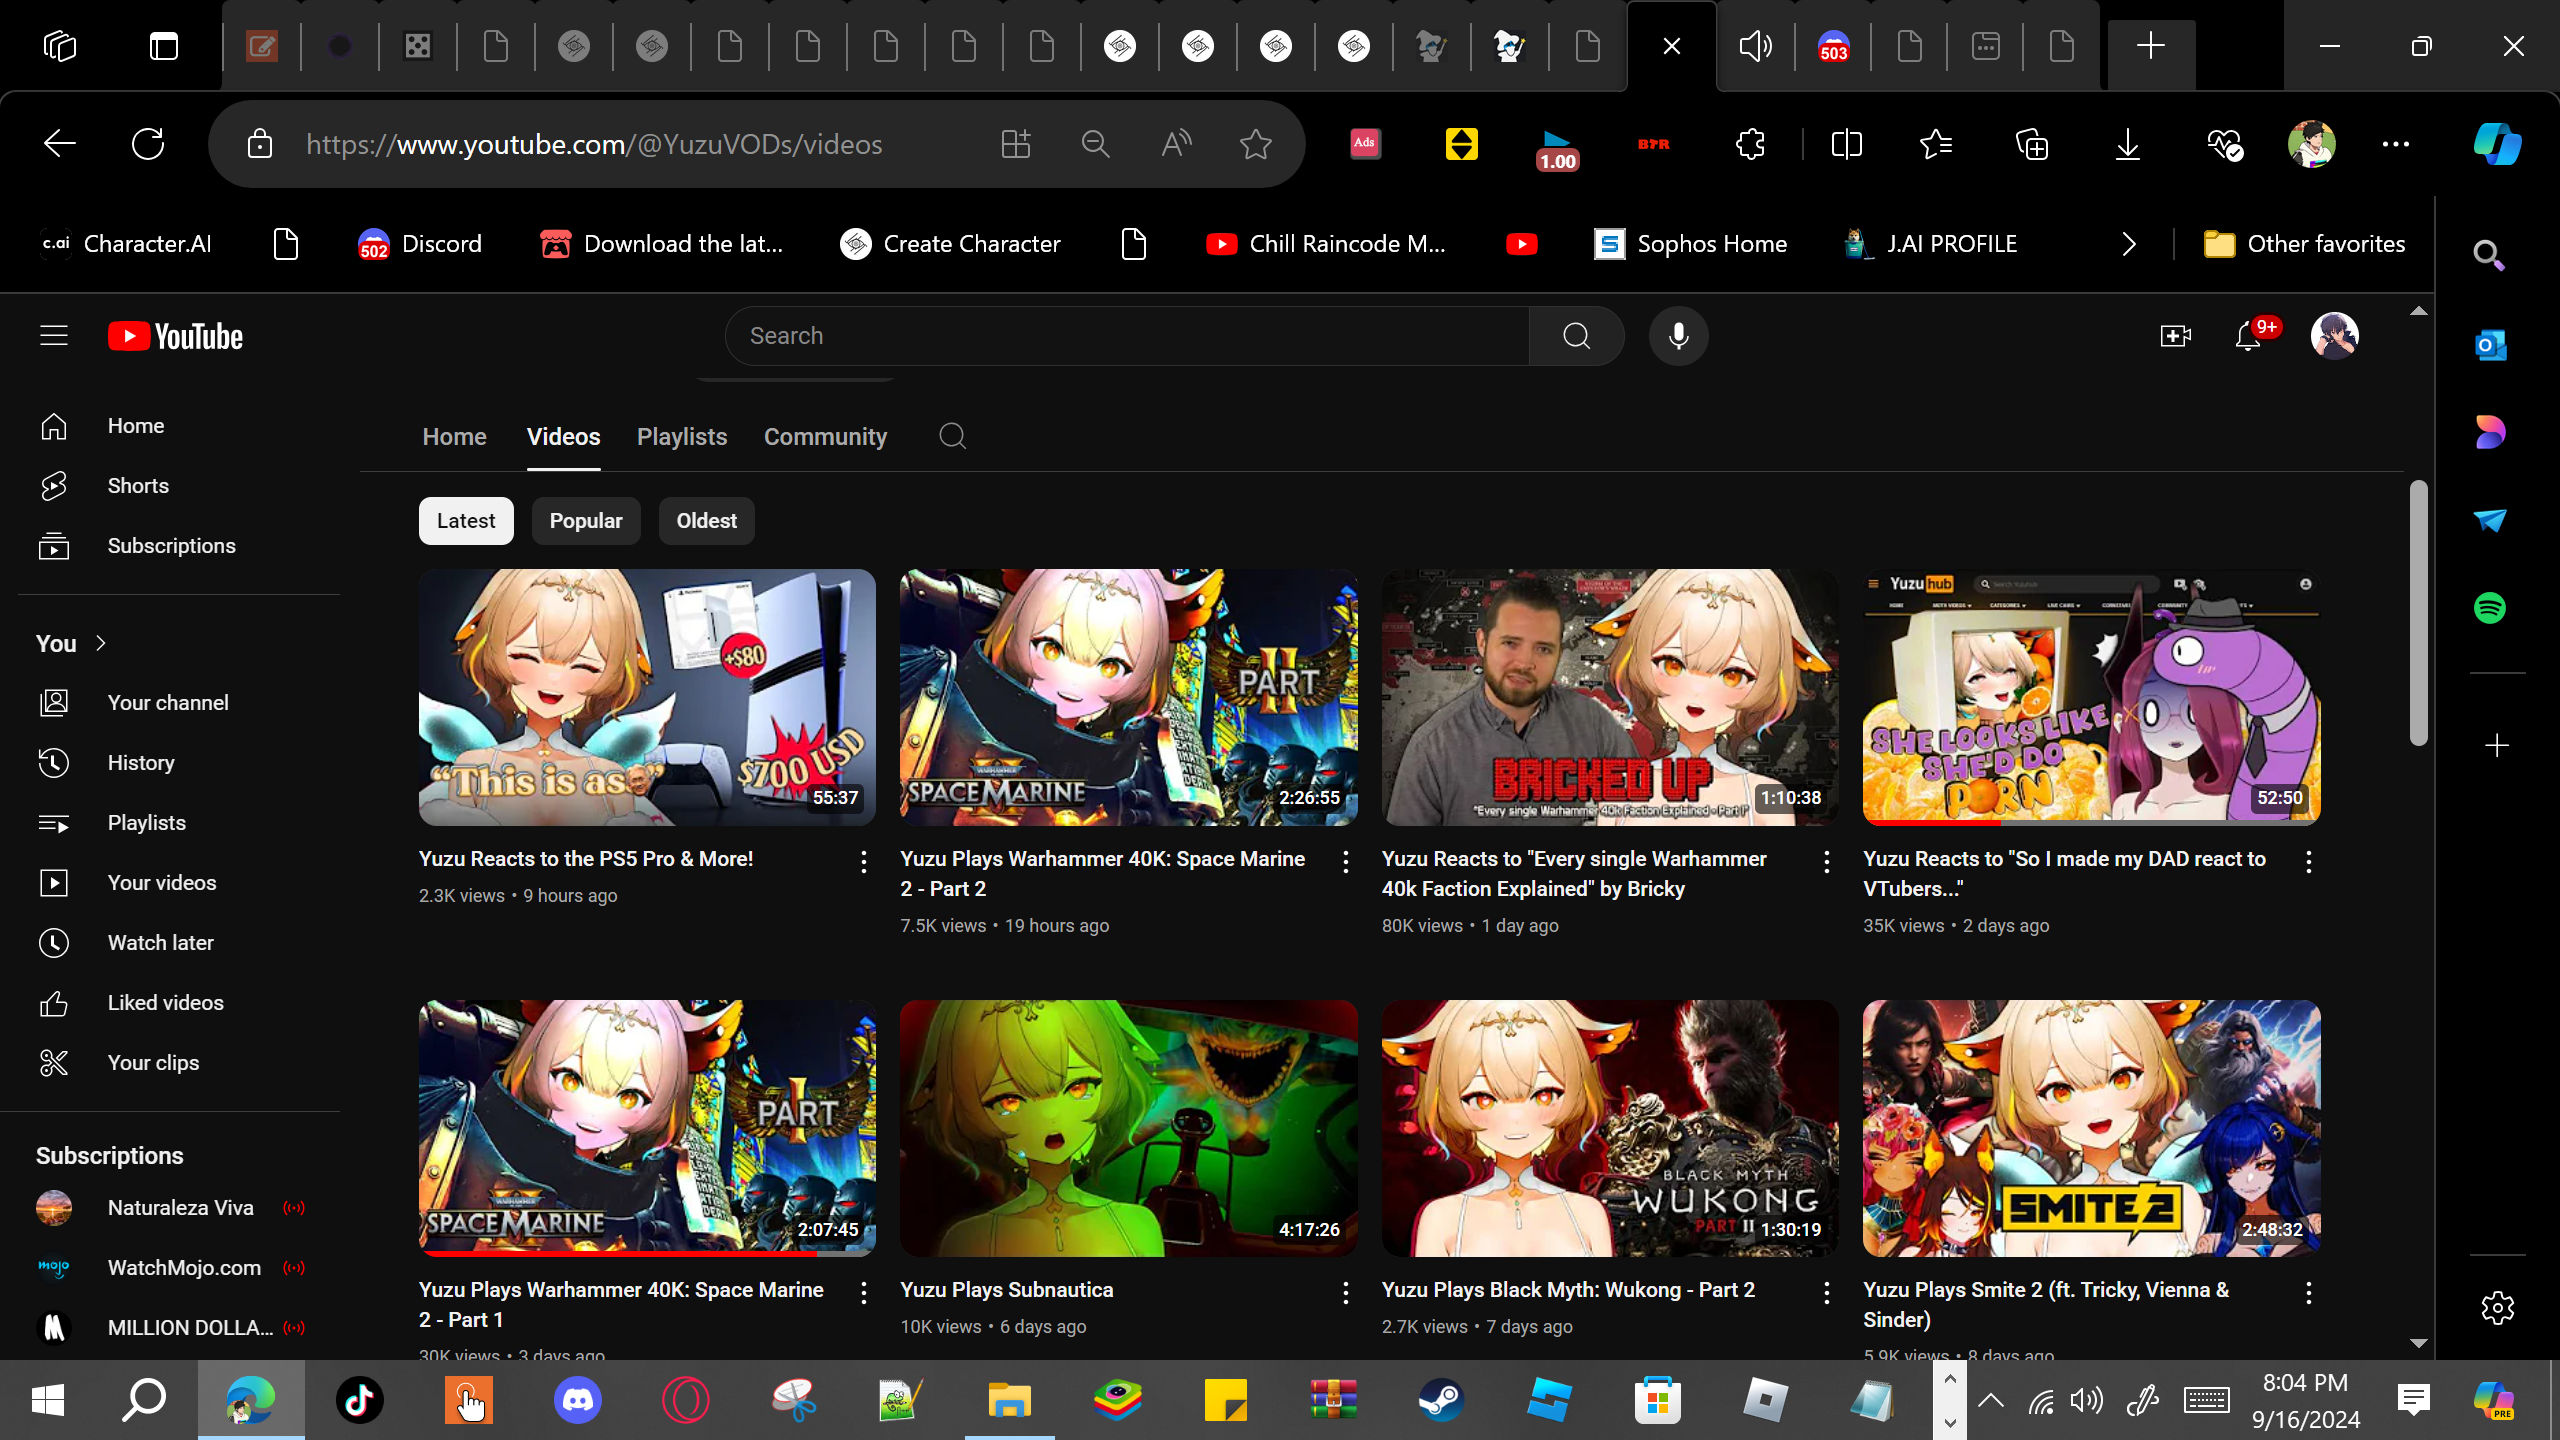2560x1440 pixels.
Task: Open options menu for Yuzu Plays Subnautica
Action: click(x=1346, y=1293)
